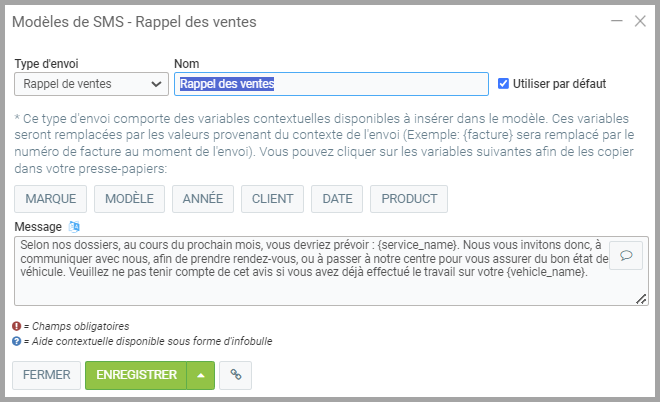Click the chain link icon button

pos(236,375)
